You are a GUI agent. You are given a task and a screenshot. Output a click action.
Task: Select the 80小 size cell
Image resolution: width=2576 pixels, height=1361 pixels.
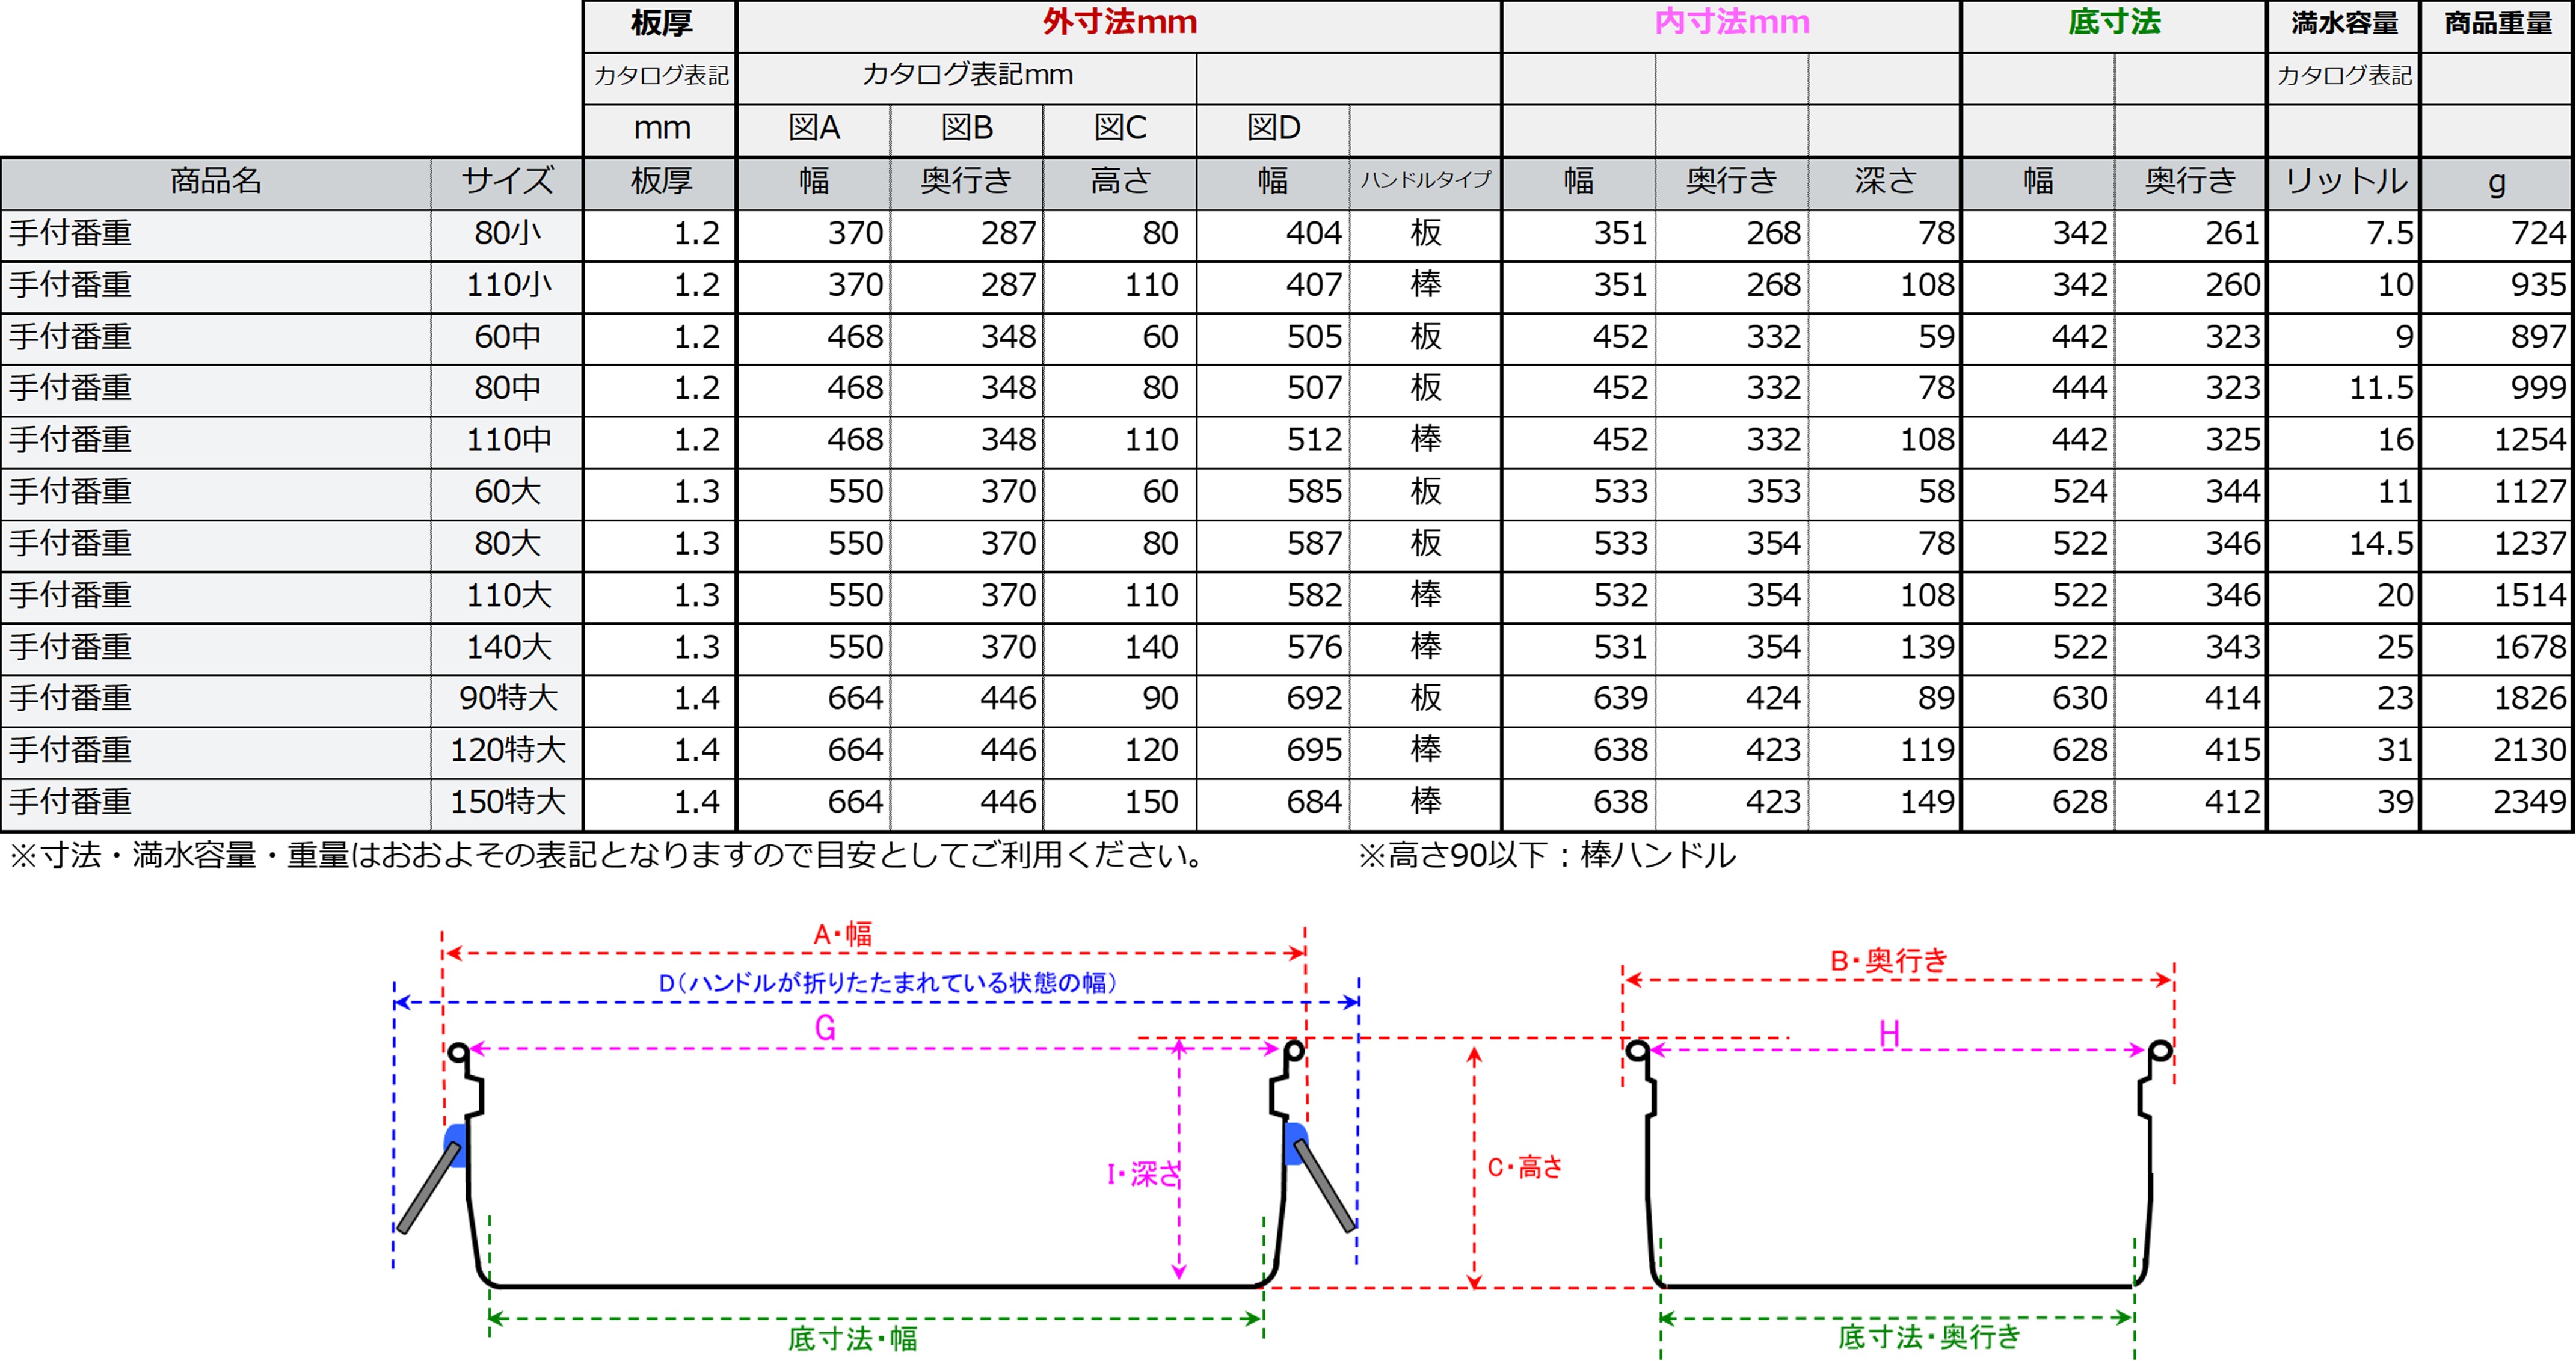tap(507, 233)
